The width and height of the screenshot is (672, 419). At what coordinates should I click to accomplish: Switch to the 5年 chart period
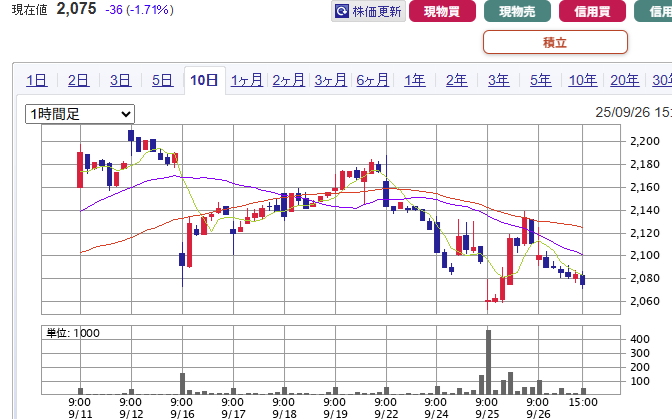click(541, 80)
